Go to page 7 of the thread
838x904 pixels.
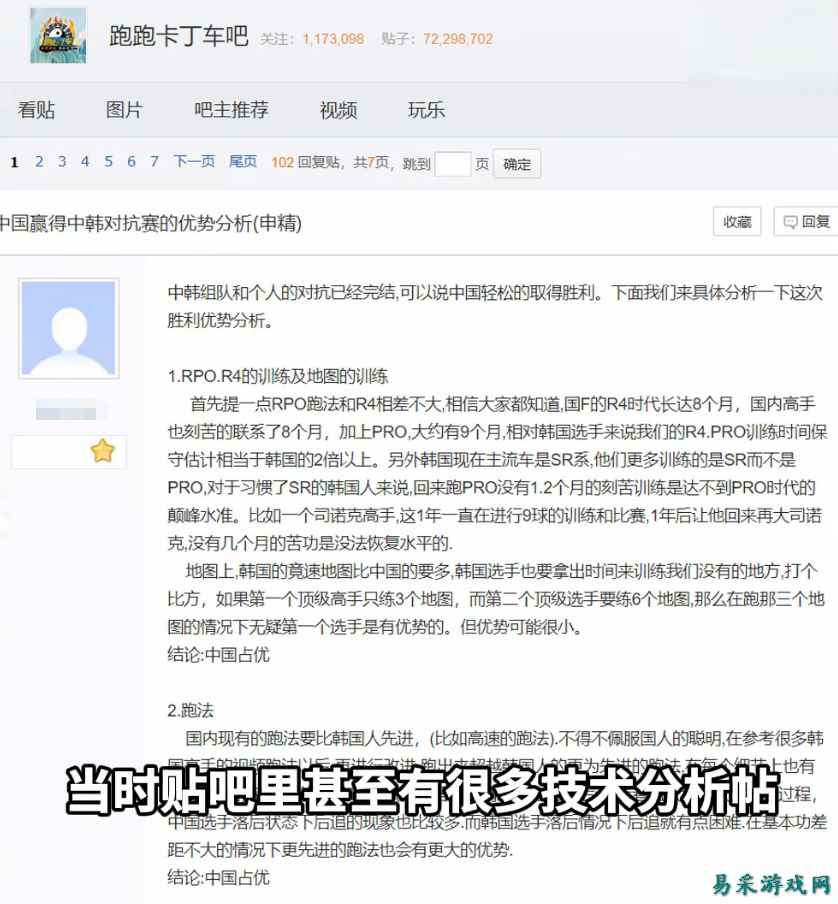pos(154,161)
